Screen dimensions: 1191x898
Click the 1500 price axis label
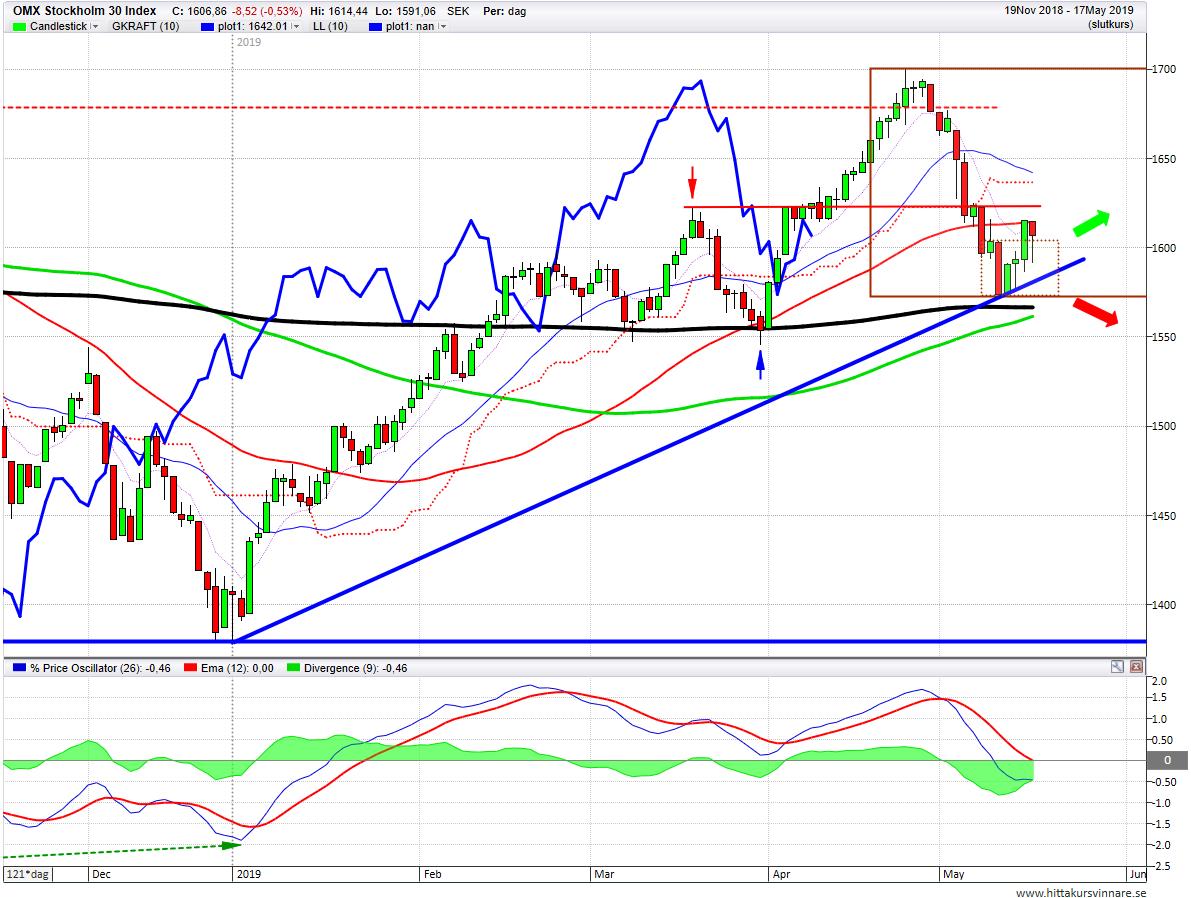click(x=1164, y=426)
